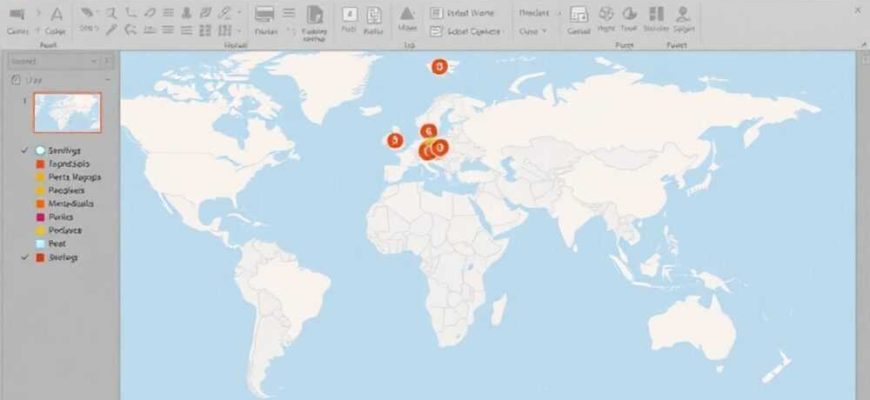Screen dimensions: 870x400
Task: Click the large letter A text icon
Action: 56,14
